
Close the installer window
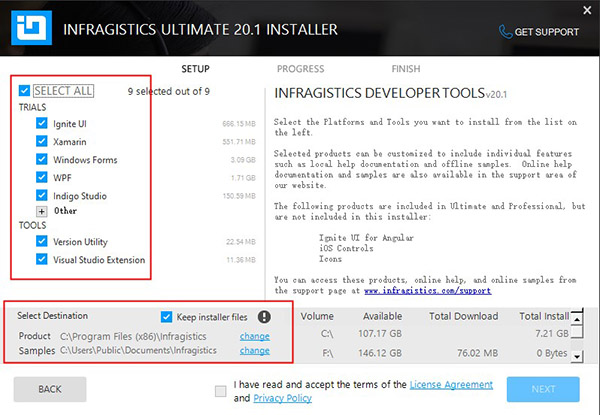pos(587,10)
